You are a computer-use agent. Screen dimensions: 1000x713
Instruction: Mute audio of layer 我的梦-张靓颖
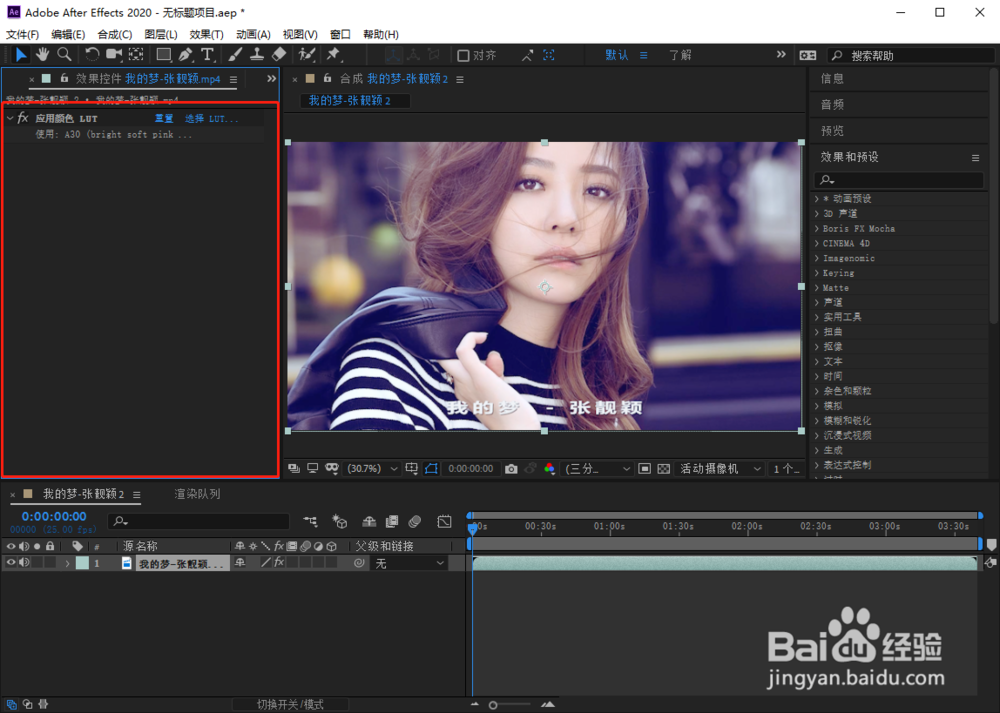tap(24, 562)
